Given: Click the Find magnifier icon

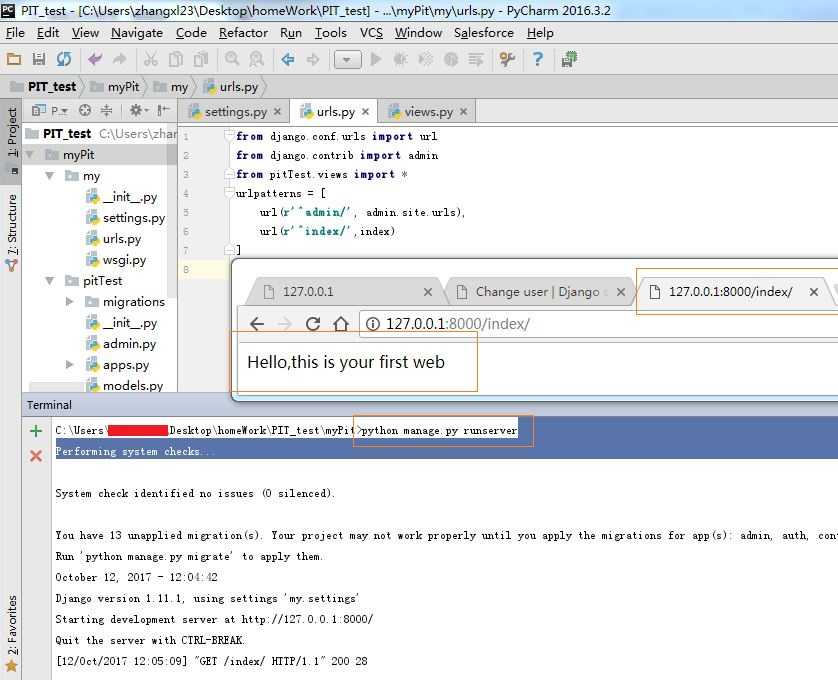Looking at the screenshot, I should pyautogui.click(x=232, y=59).
